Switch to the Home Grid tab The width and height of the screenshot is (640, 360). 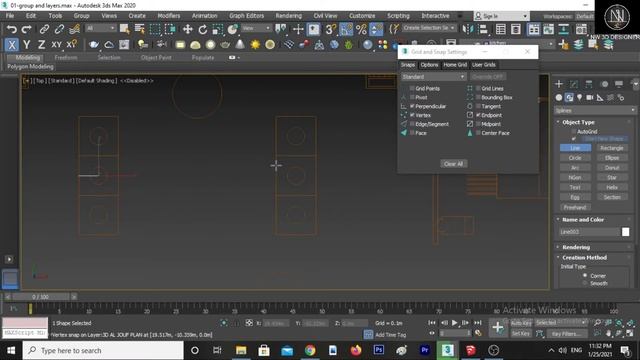click(455, 65)
